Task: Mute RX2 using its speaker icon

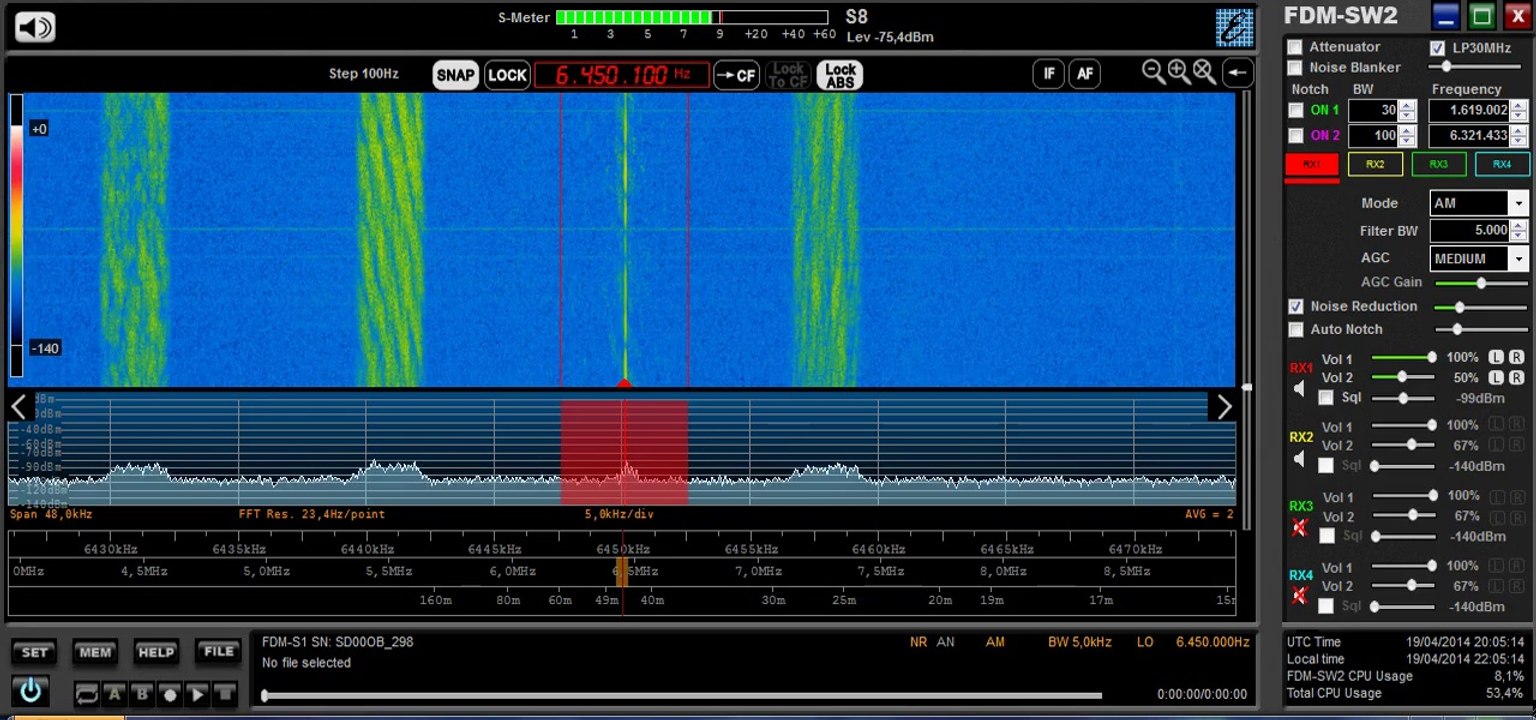Action: (x=1299, y=458)
